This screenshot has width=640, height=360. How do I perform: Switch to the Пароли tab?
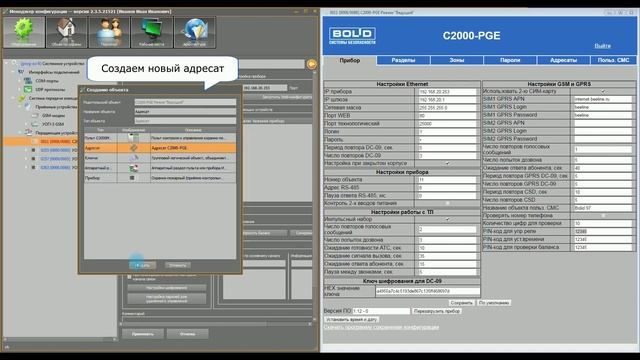510,60
